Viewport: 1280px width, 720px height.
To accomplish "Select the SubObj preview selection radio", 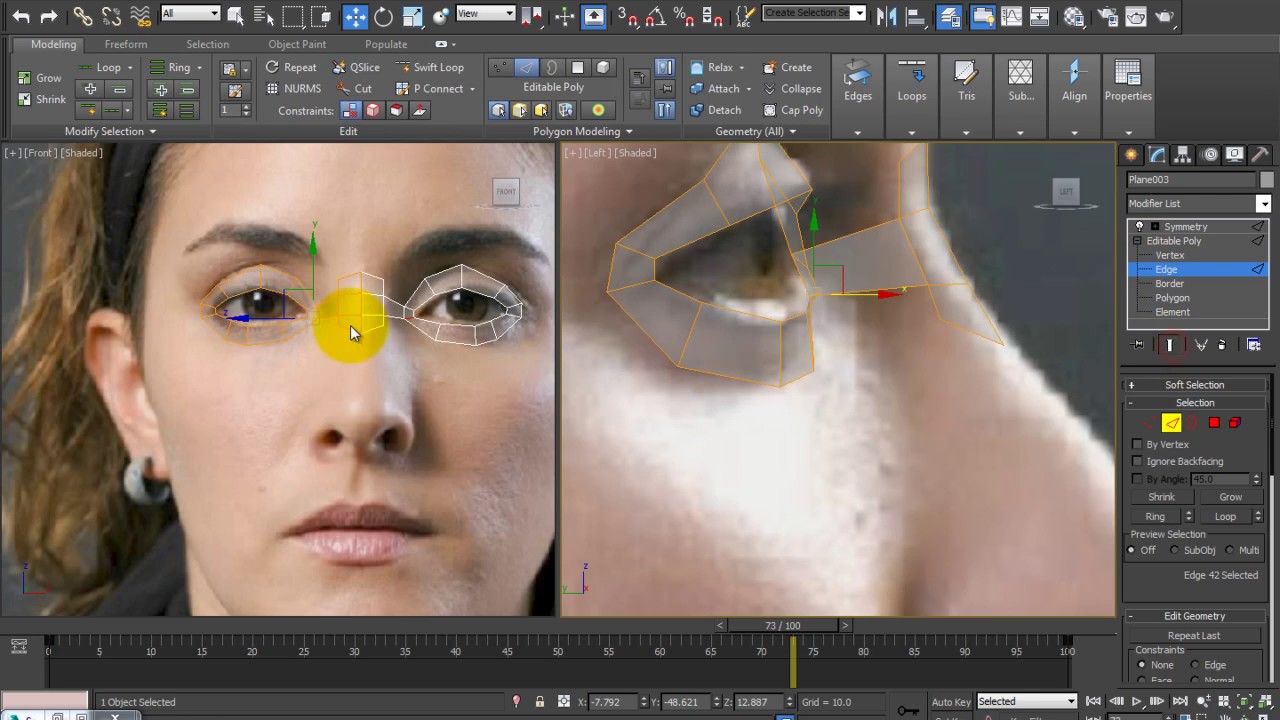I will point(1175,550).
